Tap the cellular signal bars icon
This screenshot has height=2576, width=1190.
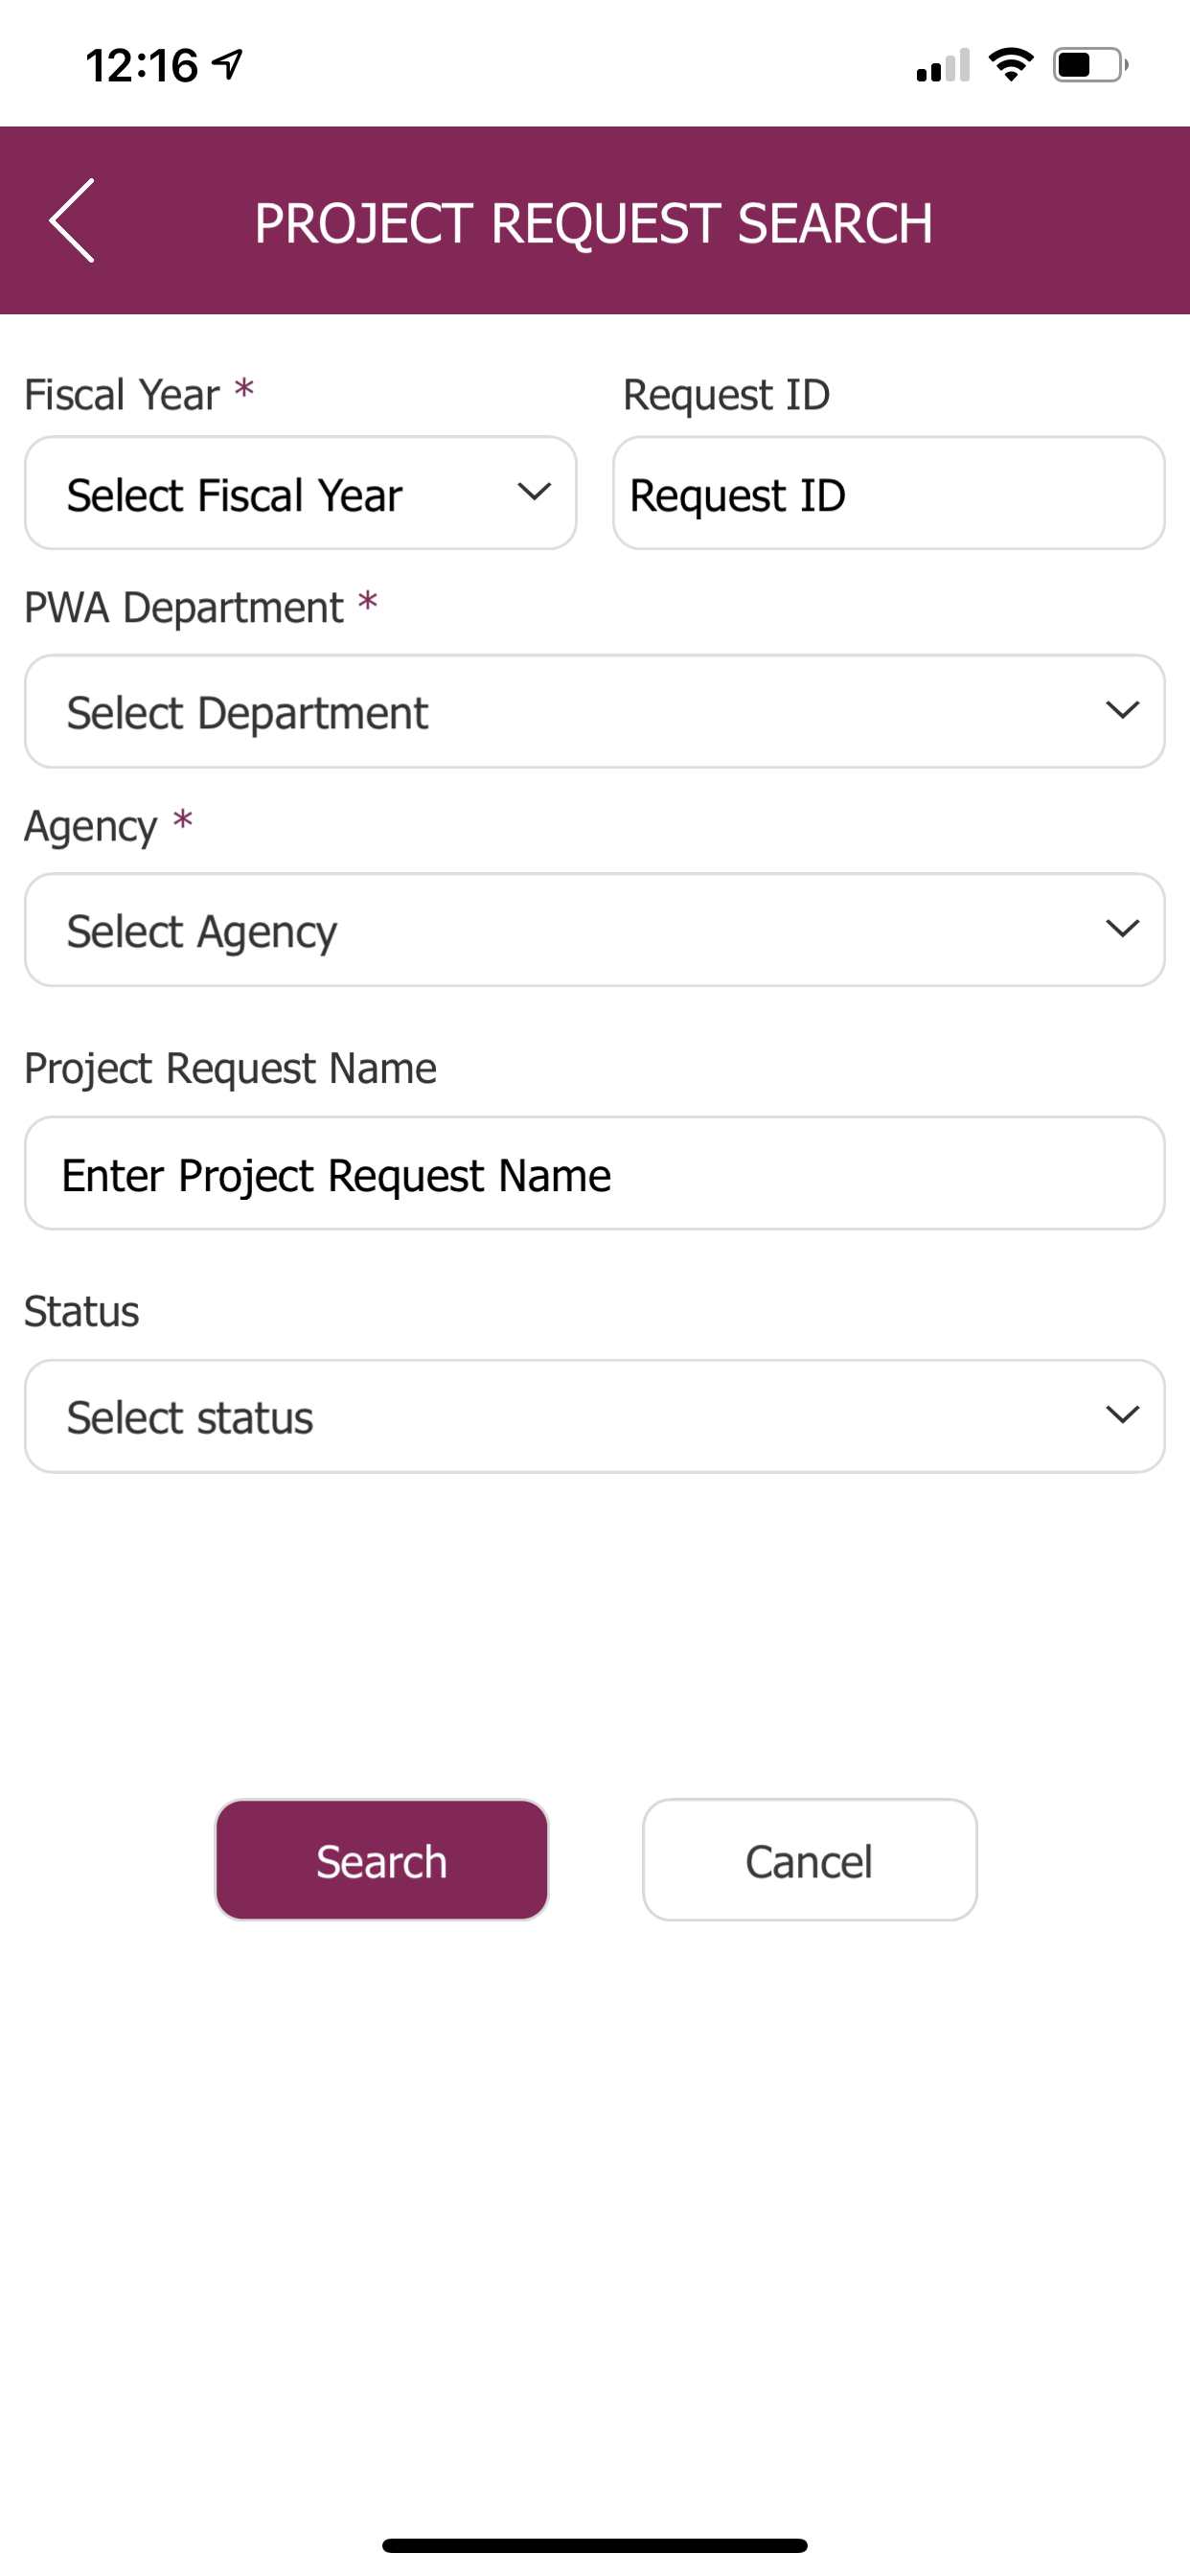[x=943, y=65]
